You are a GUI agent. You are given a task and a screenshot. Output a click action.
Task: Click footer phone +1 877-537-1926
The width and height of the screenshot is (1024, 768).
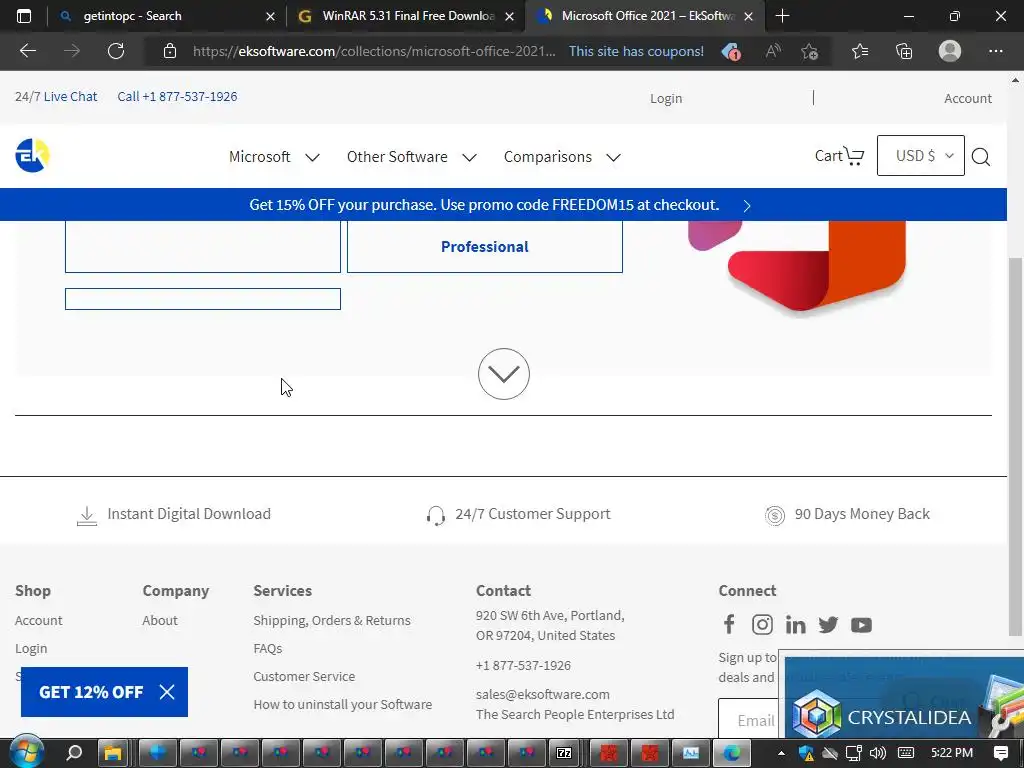click(x=523, y=665)
